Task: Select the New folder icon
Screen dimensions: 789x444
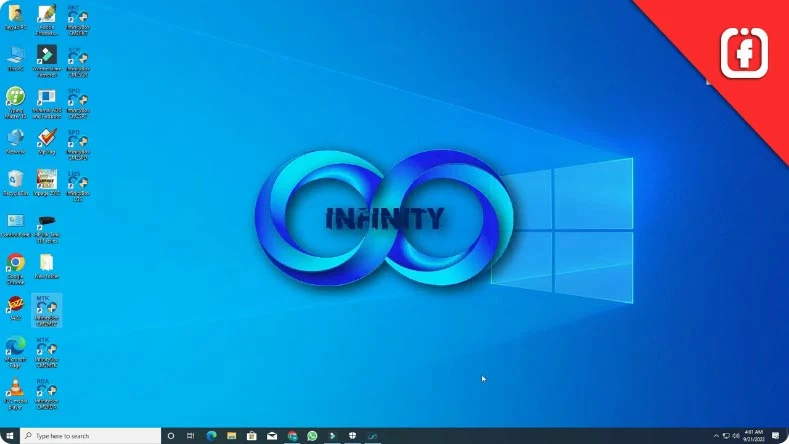Action: pyautogui.click(x=47, y=266)
